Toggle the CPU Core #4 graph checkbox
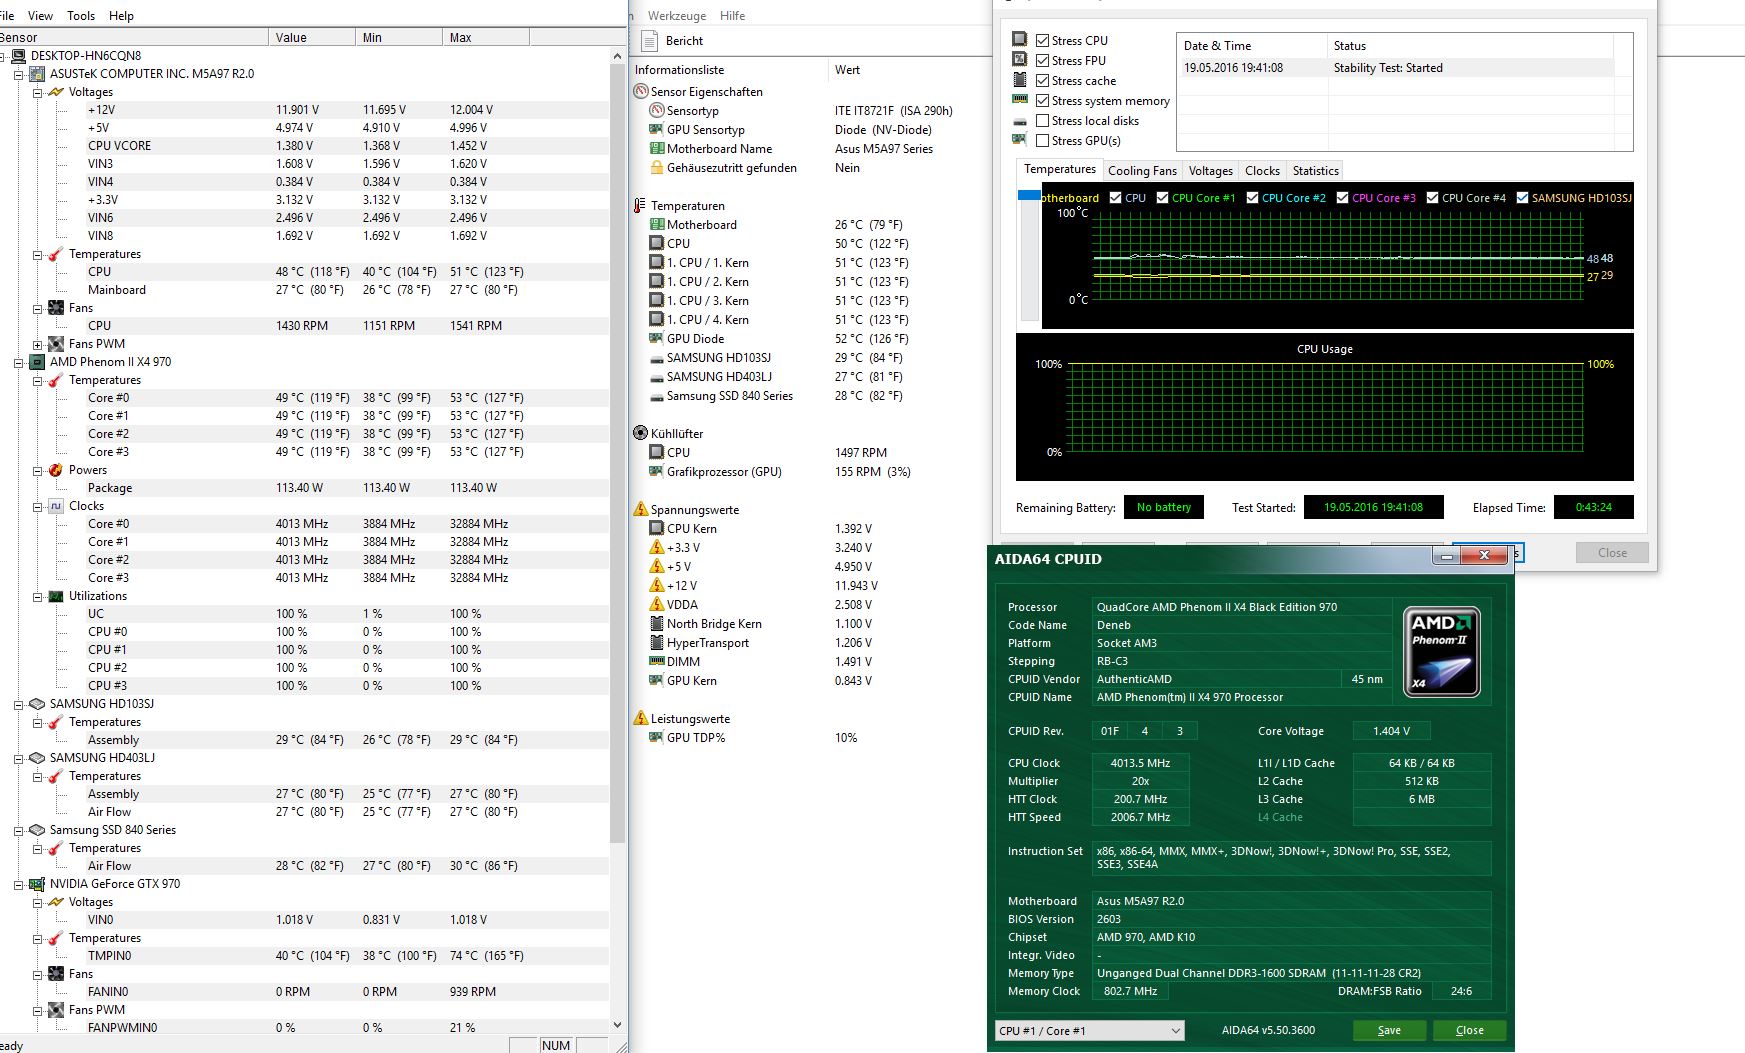1745x1053 pixels. (x=1433, y=198)
